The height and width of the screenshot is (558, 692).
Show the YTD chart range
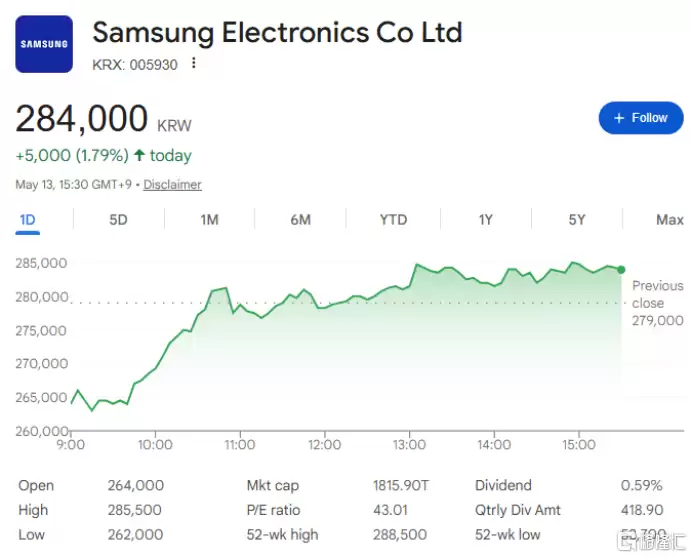393,219
